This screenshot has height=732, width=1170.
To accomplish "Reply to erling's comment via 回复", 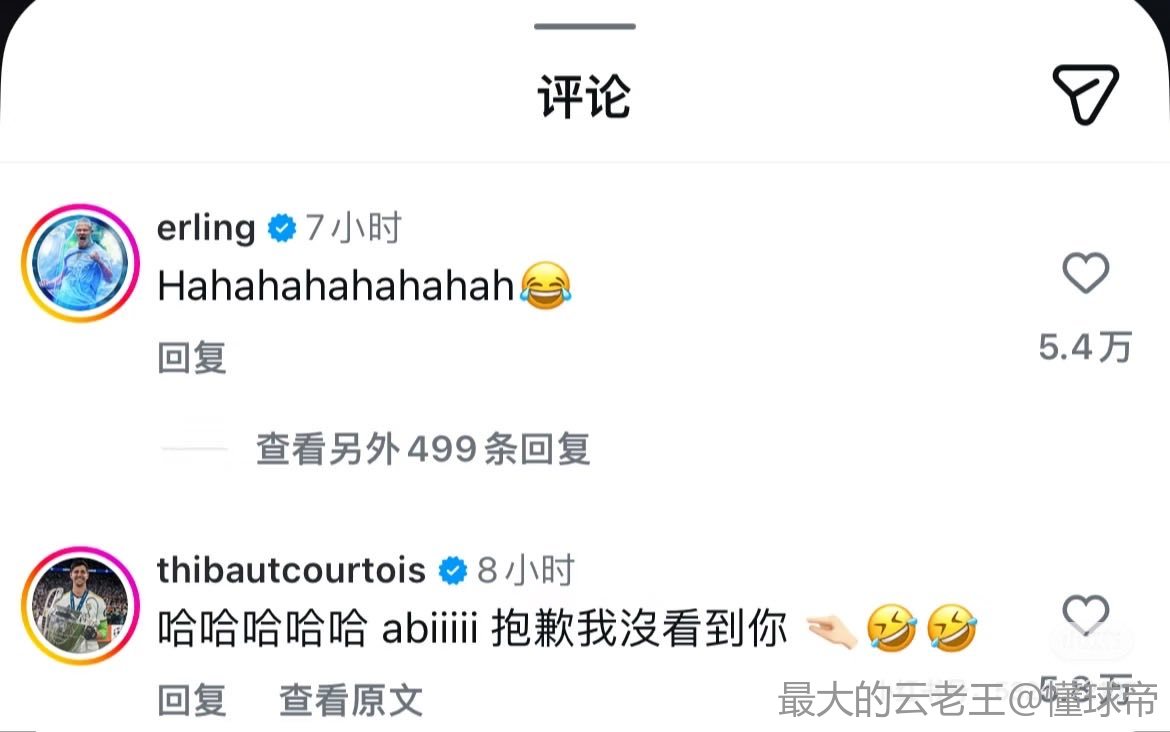I will pyautogui.click(x=192, y=357).
